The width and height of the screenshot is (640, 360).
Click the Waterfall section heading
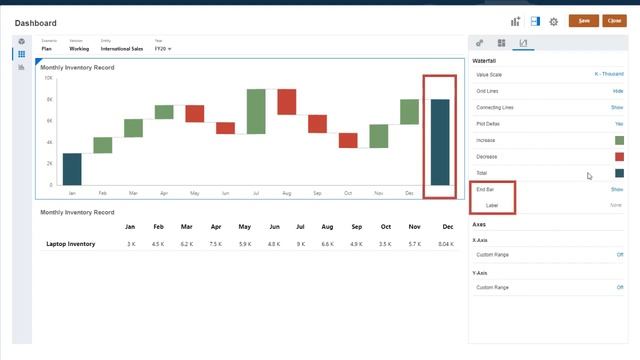484,61
